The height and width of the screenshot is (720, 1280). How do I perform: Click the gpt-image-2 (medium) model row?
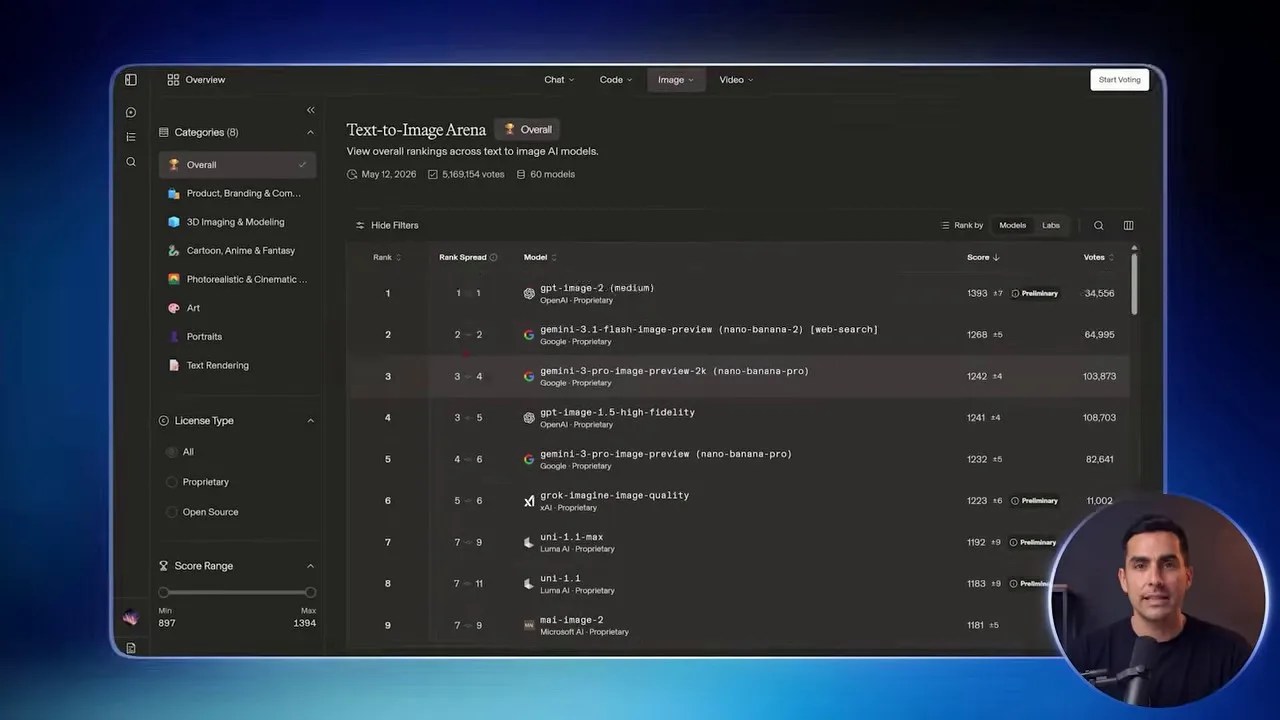coord(738,293)
